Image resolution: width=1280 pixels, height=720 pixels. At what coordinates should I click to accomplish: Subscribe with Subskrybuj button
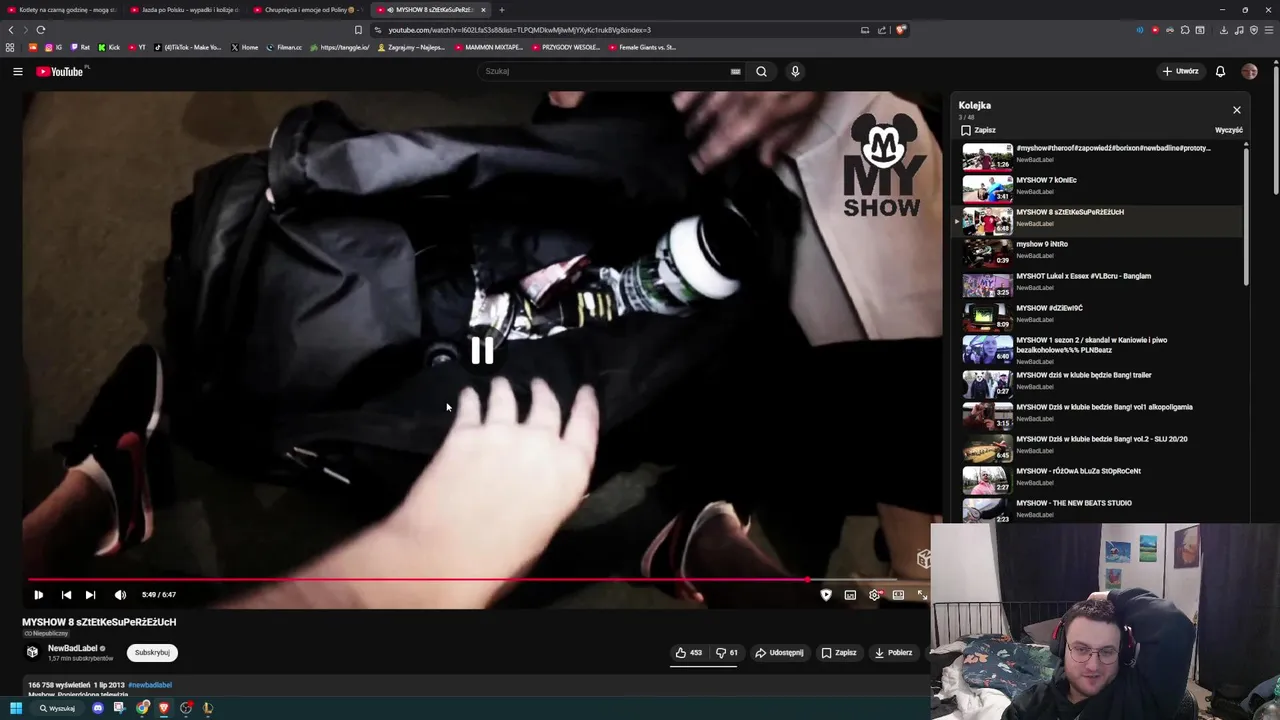click(152, 652)
